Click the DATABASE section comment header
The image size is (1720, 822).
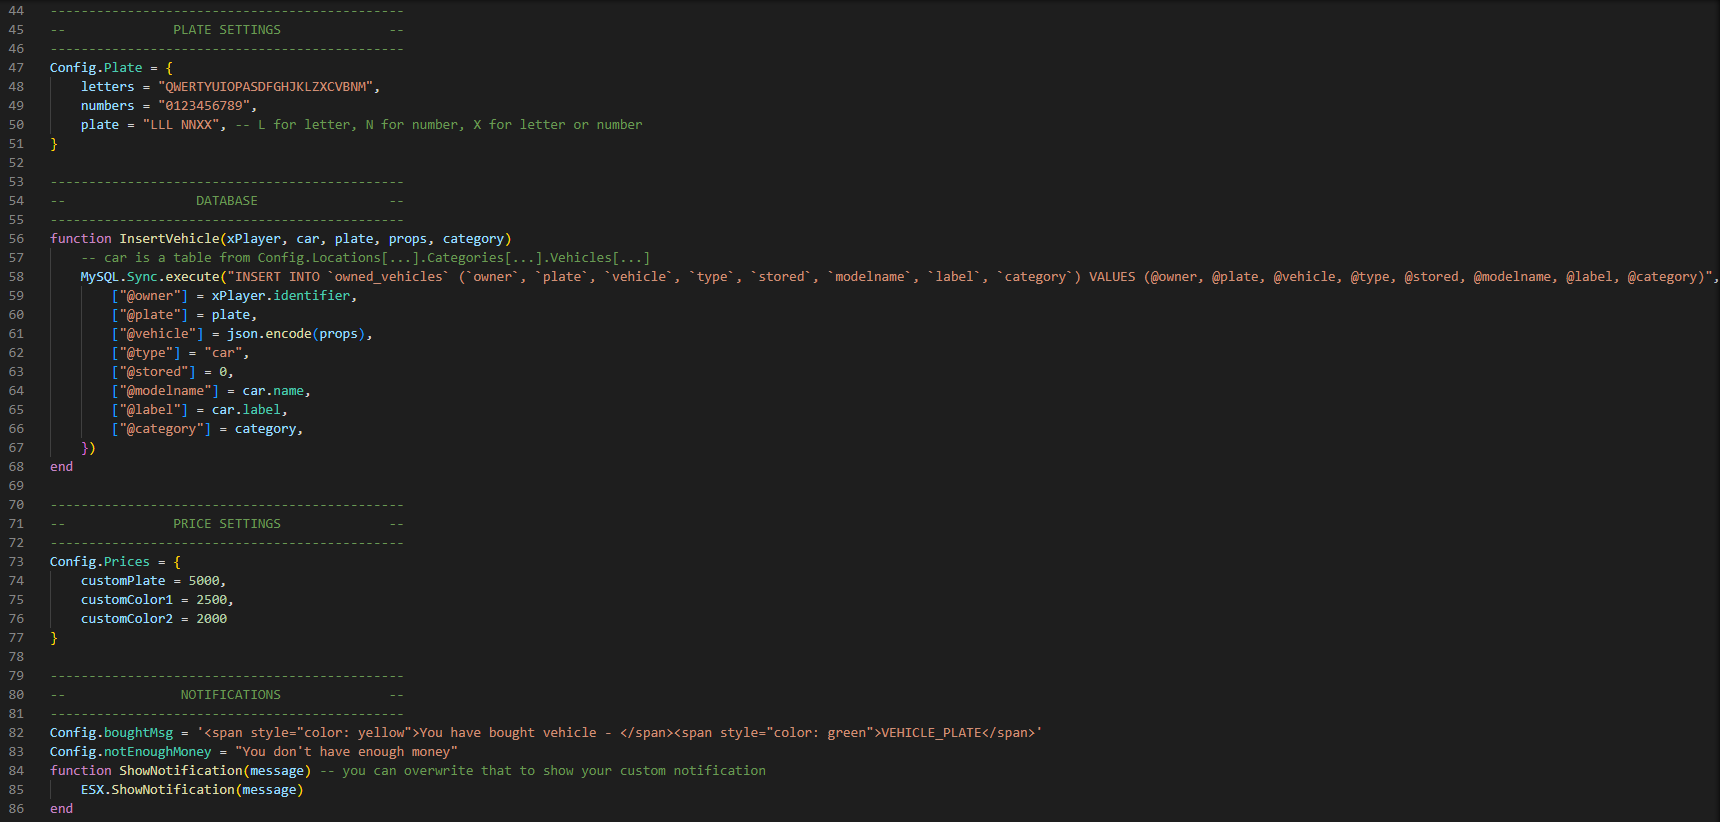(226, 201)
